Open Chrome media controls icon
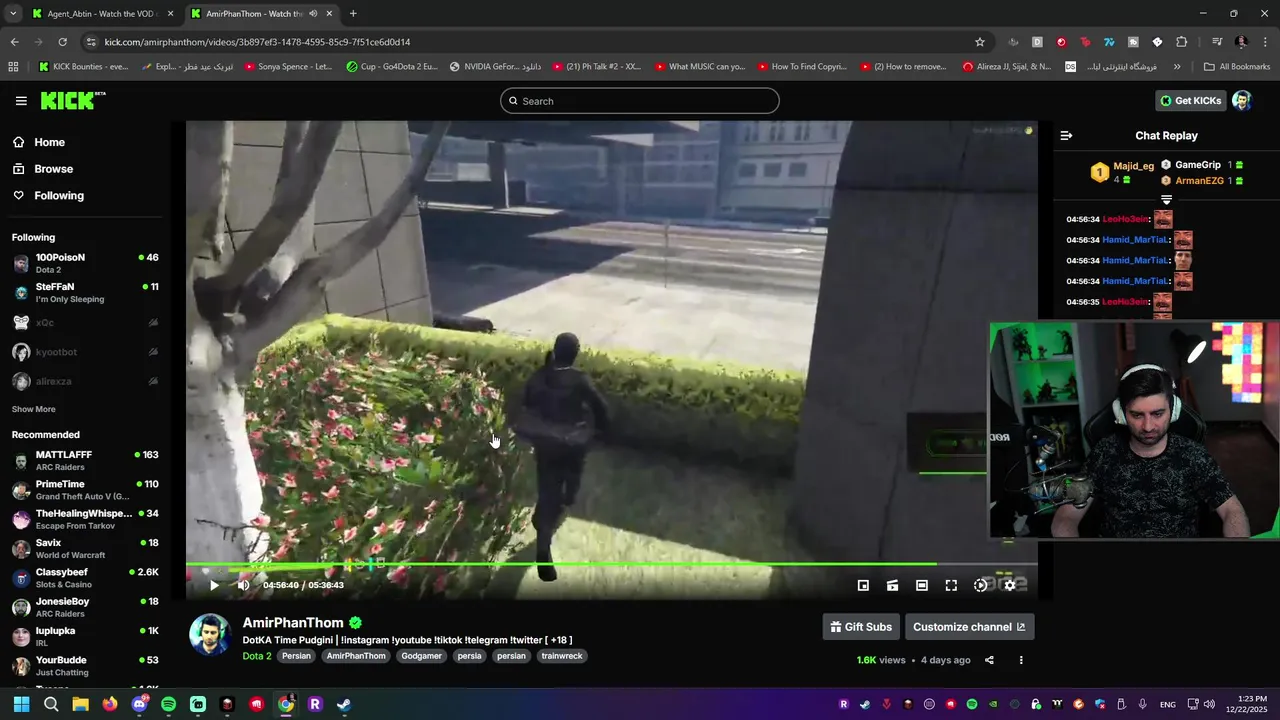 [x=1217, y=42]
